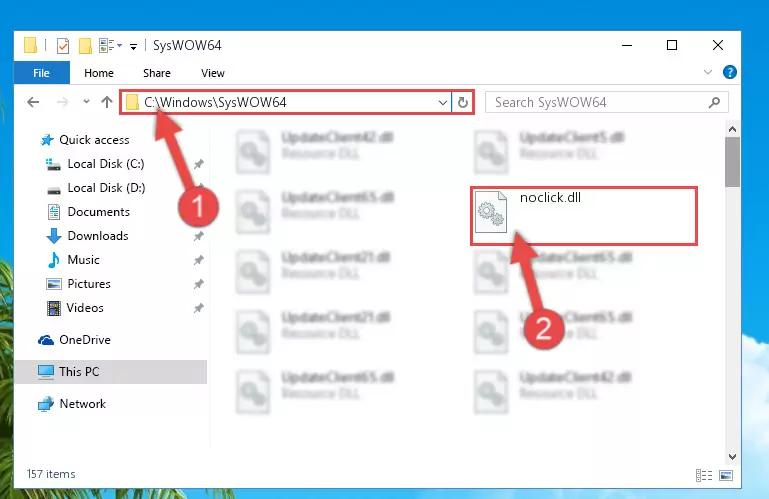Minimize the SysWOW64 window

pos(627,45)
